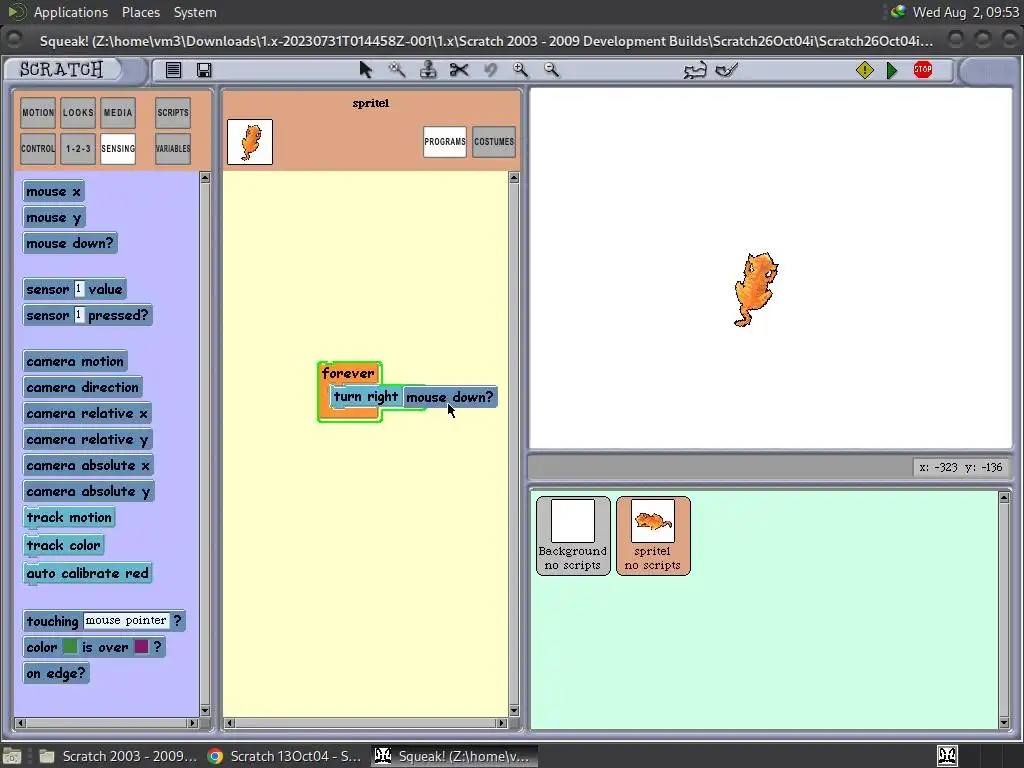Image resolution: width=1024 pixels, height=768 pixels.
Task: Open the SCRIPTS category button
Action: click(x=173, y=113)
